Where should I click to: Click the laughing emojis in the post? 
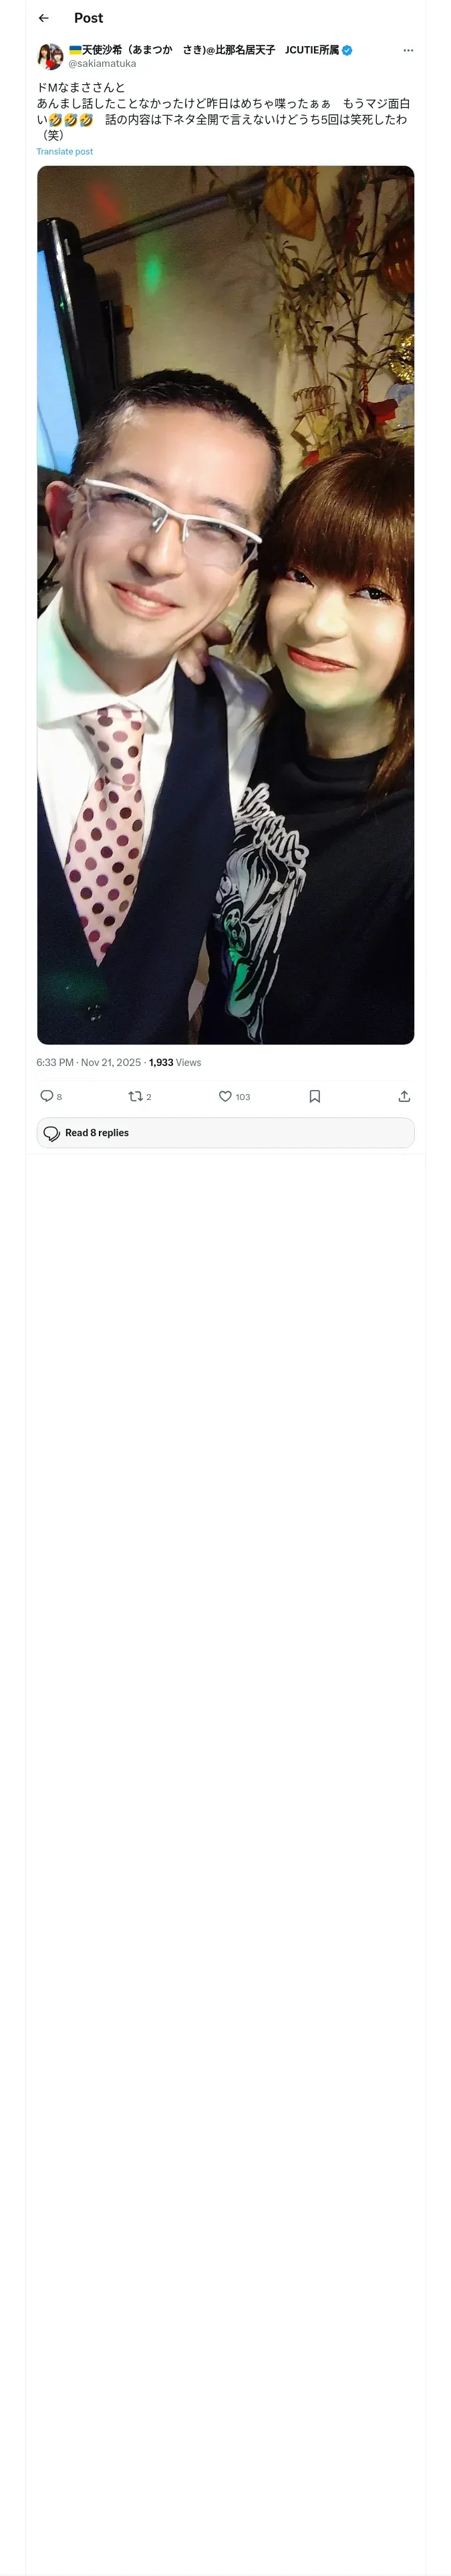[71, 120]
